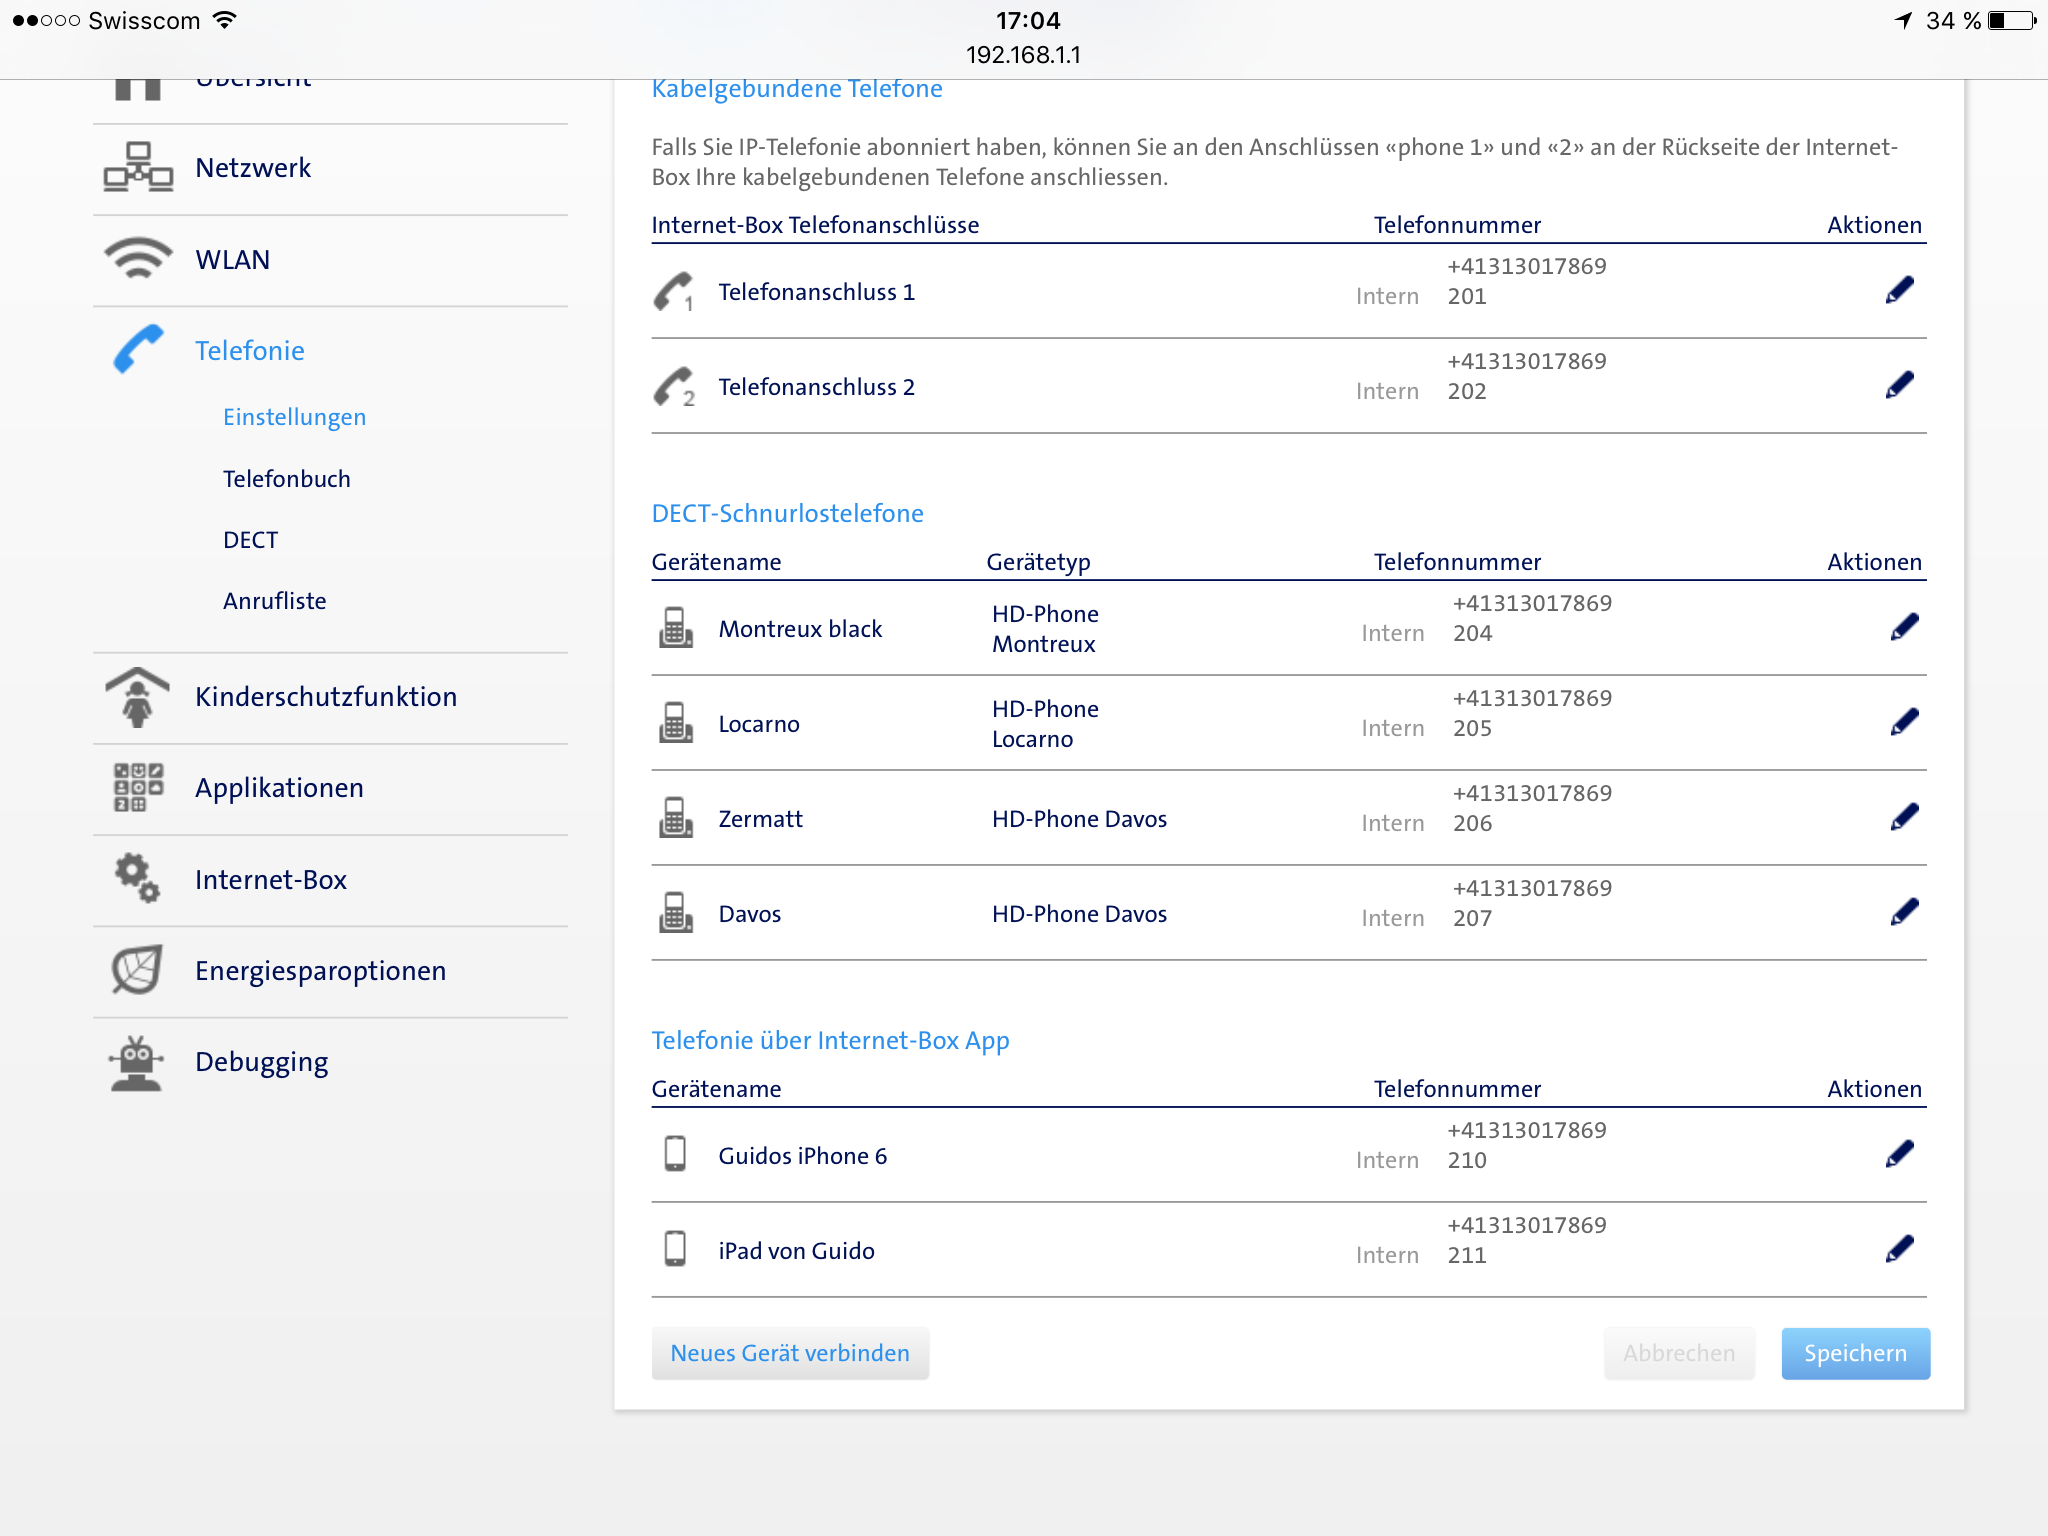Edit iPad von Guido entry
This screenshot has width=2048, height=1536.
point(1899,1249)
